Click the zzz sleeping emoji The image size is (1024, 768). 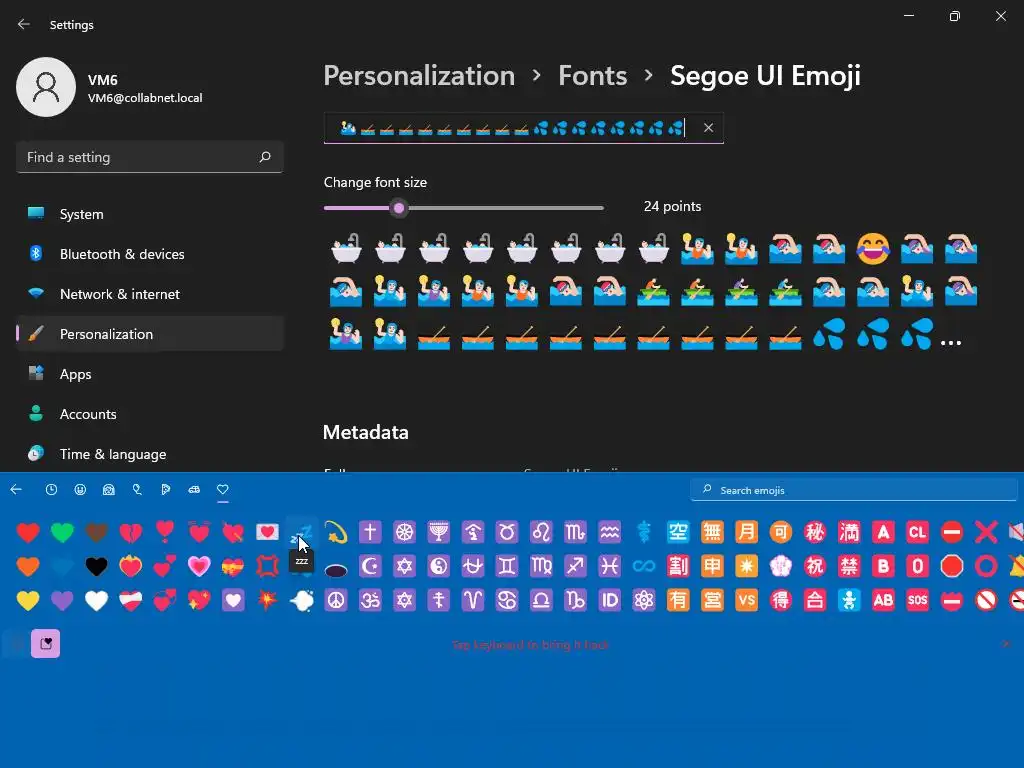point(301,532)
